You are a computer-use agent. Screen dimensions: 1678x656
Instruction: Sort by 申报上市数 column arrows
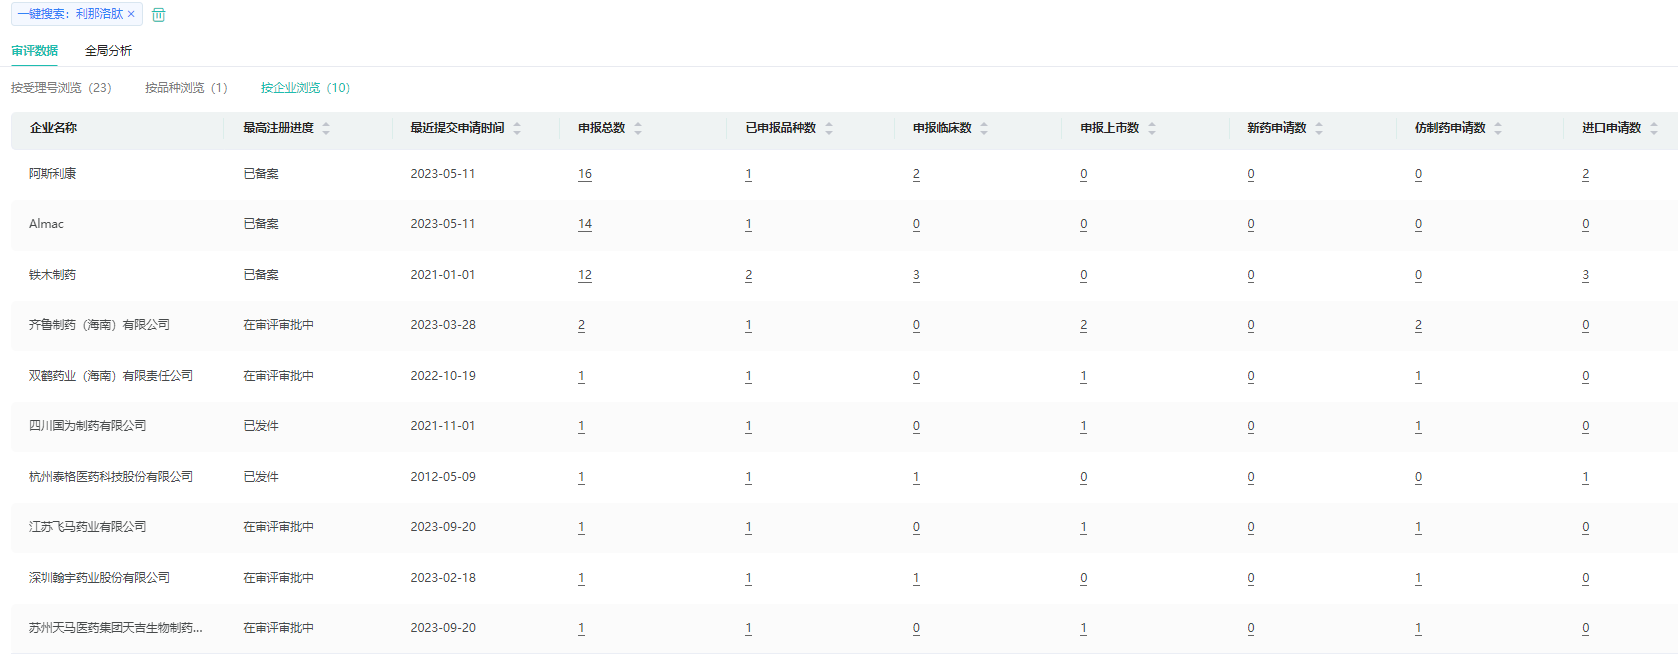[1152, 128]
